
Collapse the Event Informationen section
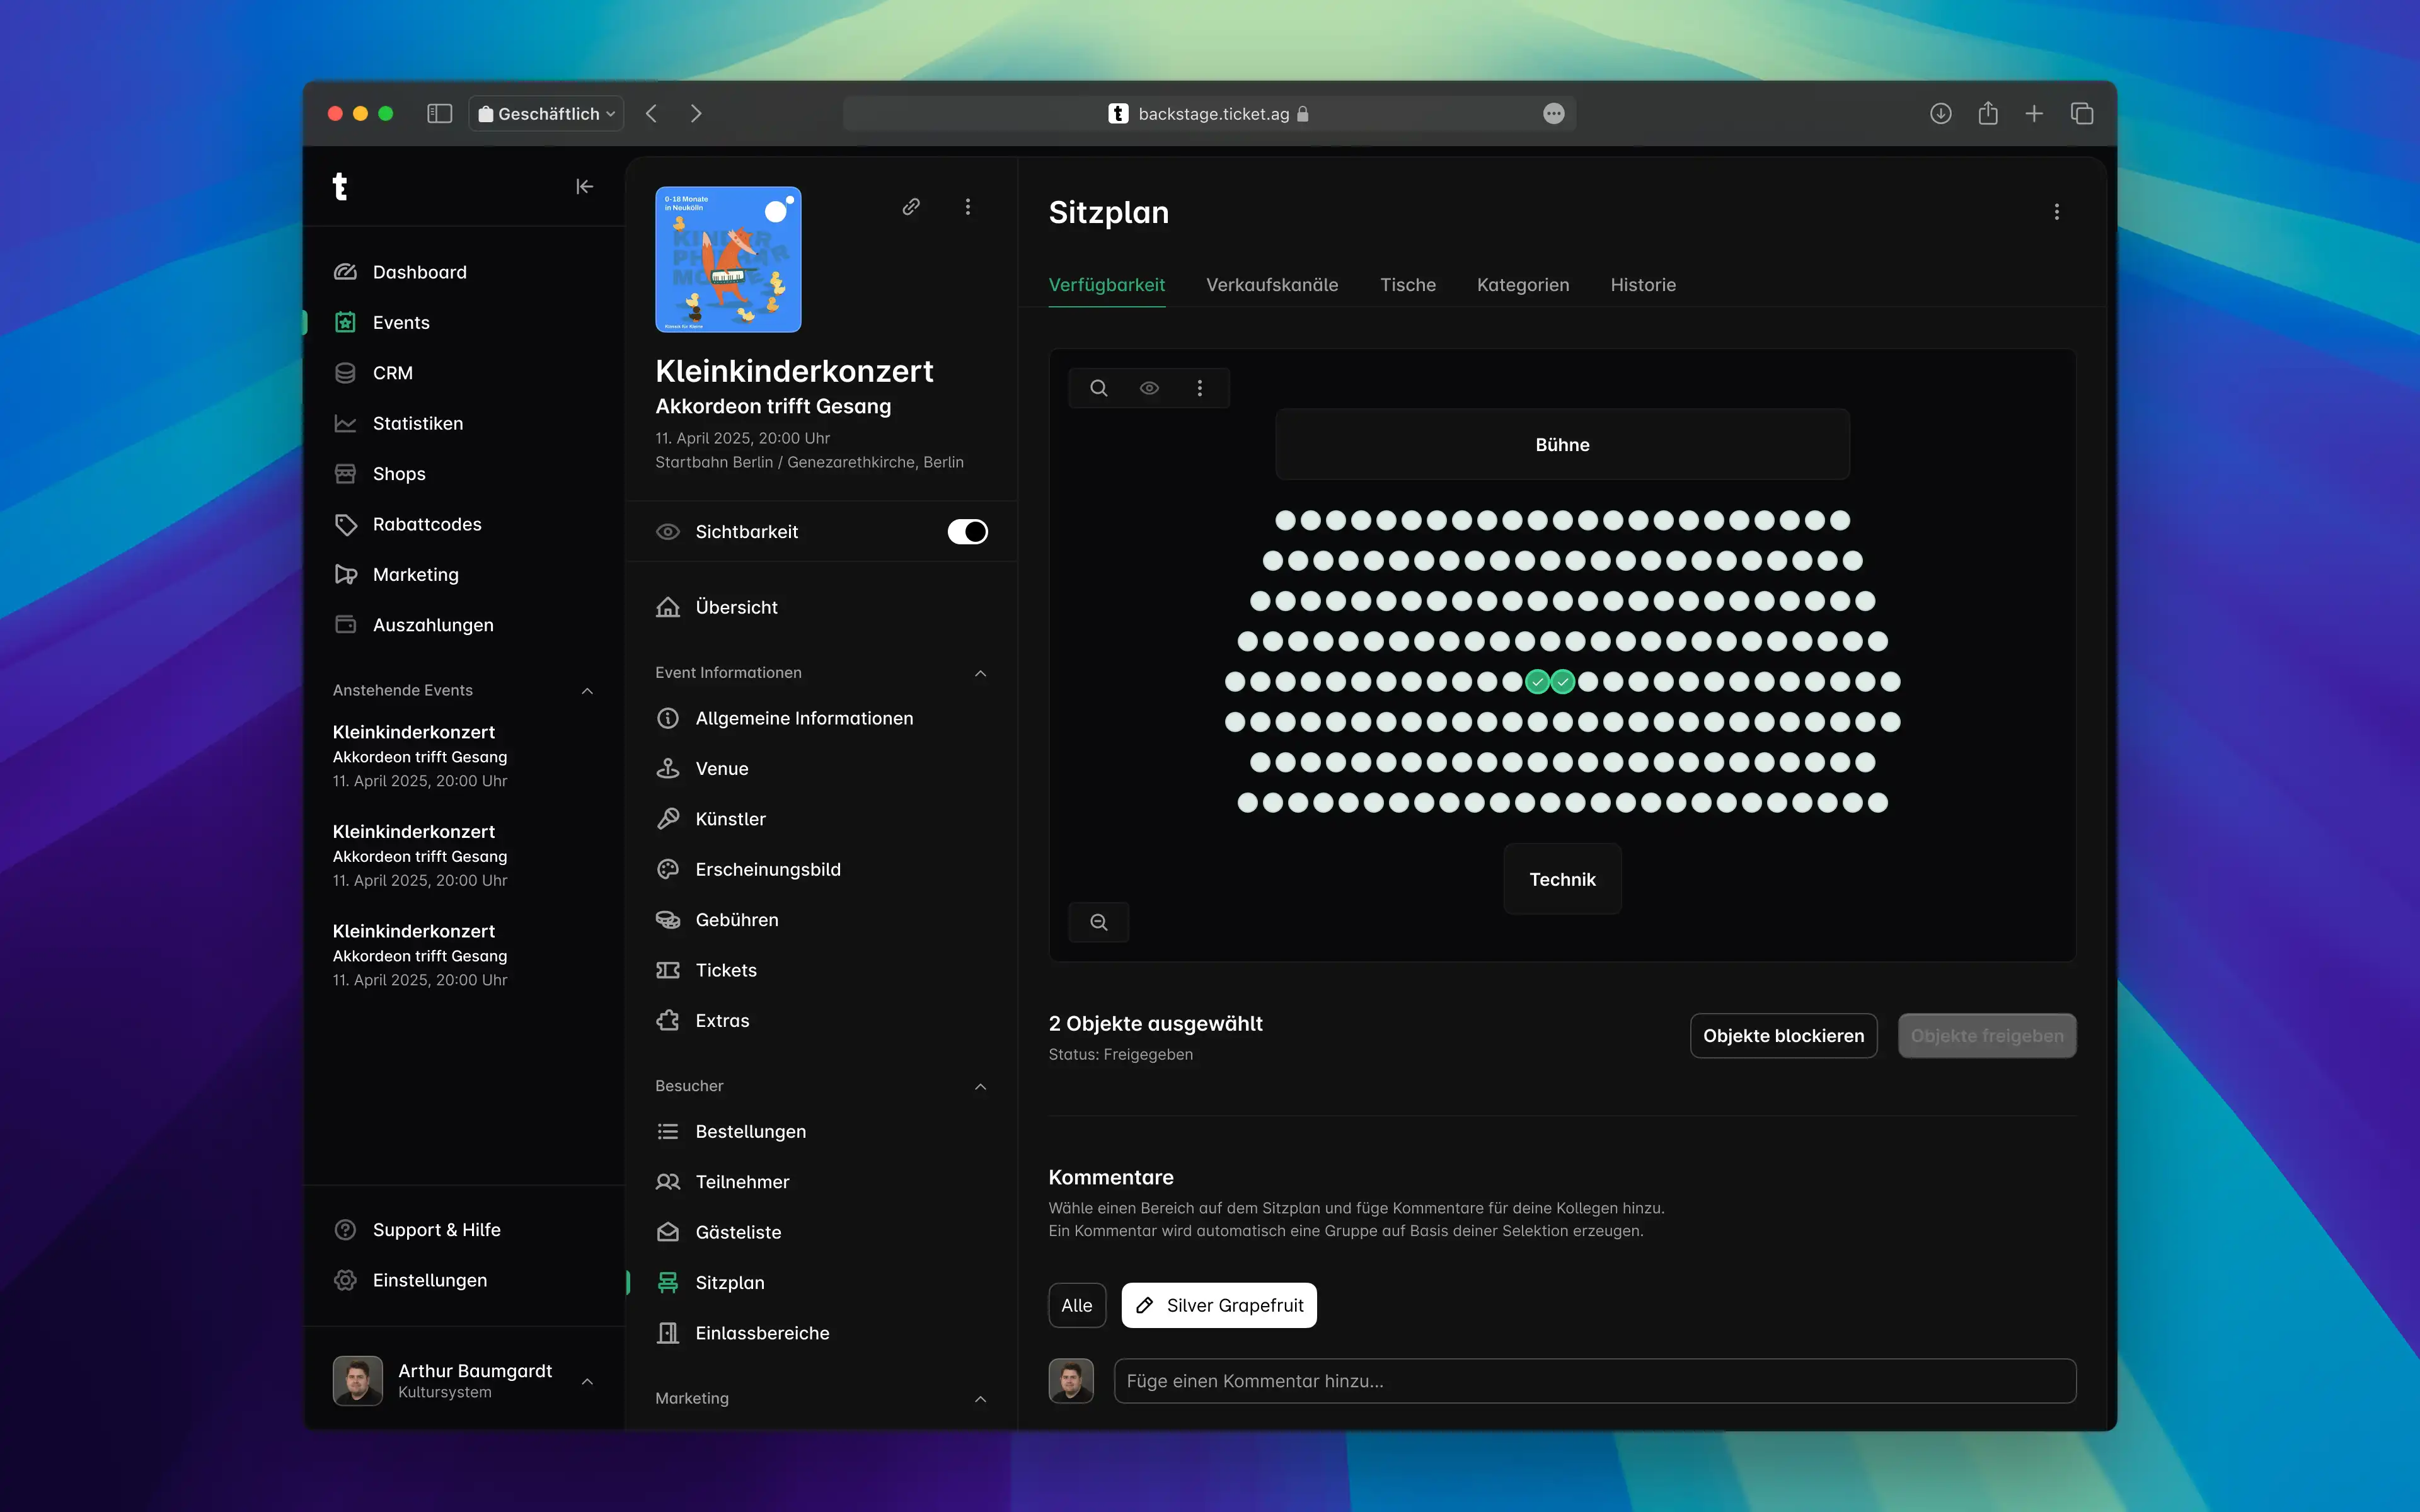(x=980, y=673)
